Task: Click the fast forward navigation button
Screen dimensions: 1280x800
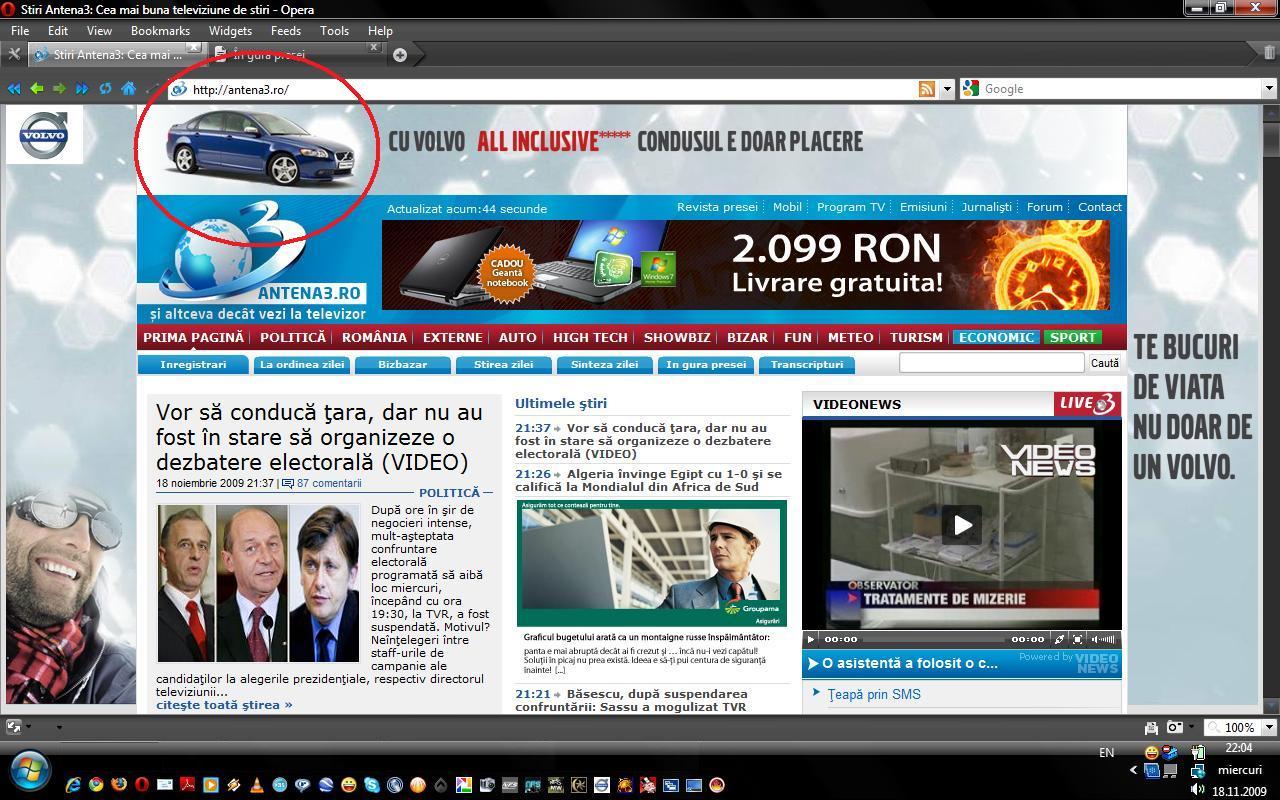Action: click(82, 89)
